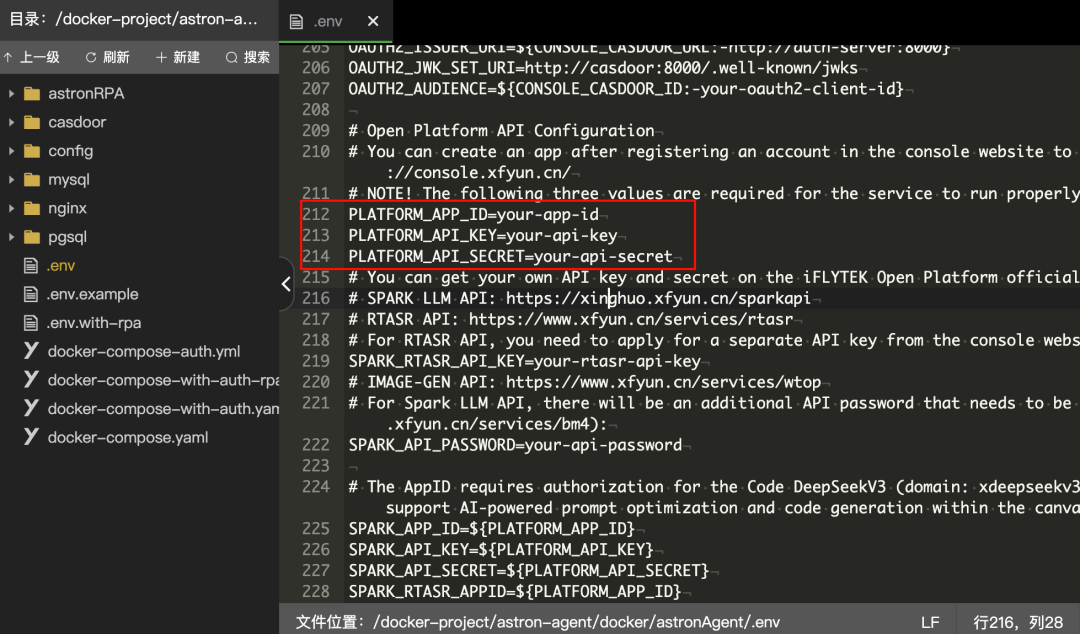Expand the nginx folder arrow
Viewport: 1080px width, 634px height.
click(x=11, y=208)
